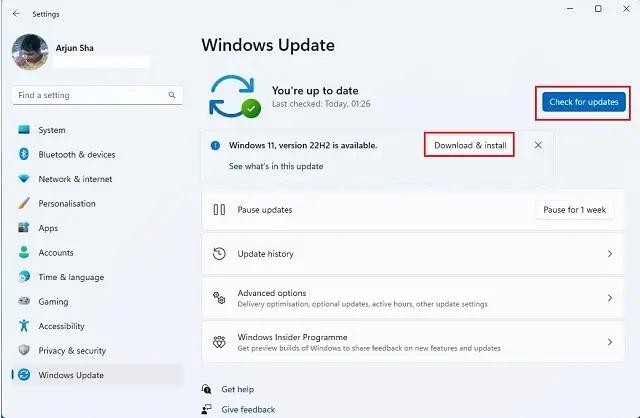Dismiss the 22H2 update notification
The width and height of the screenshot is (640, 418).
click(538, 145)
